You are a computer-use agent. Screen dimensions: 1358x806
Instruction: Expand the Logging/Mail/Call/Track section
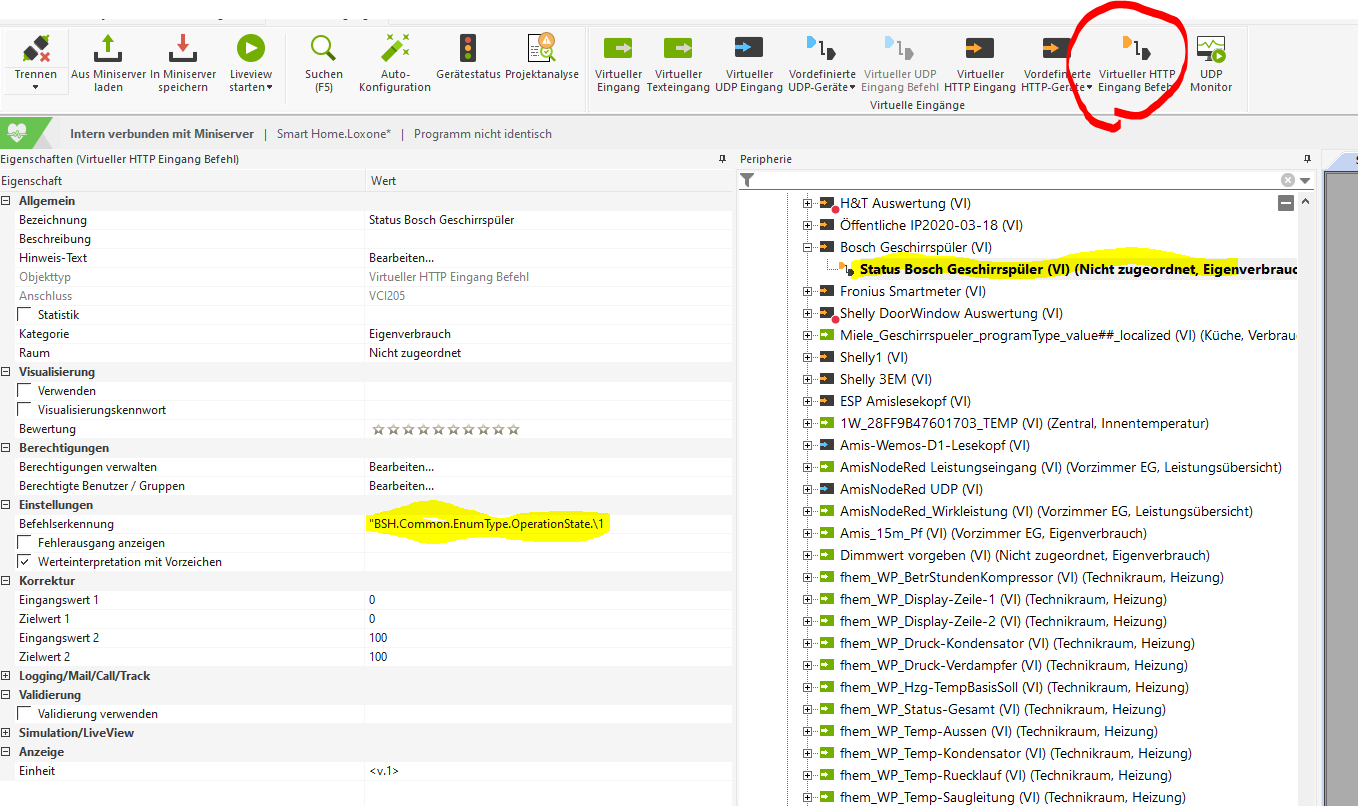pyautogui.click(x=7, y=676)
